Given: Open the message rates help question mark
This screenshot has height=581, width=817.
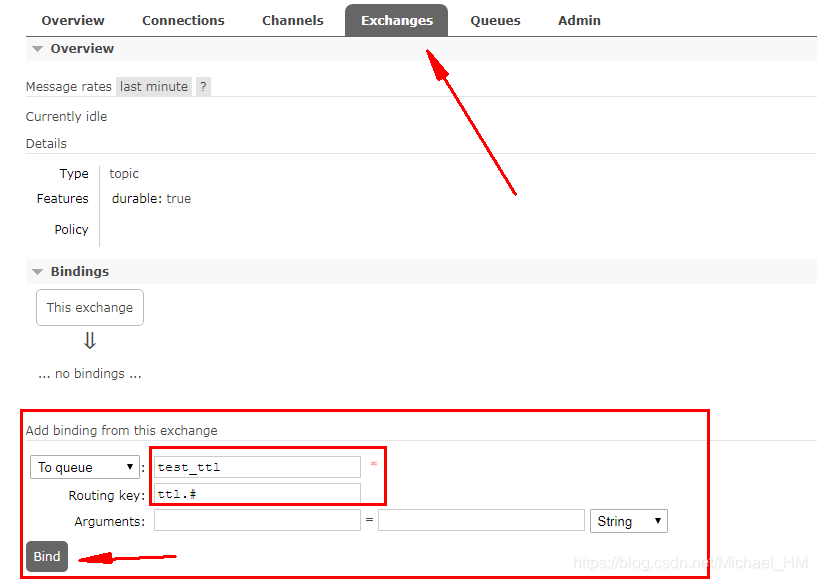Looking at the screenshot, I should (203, 86).
